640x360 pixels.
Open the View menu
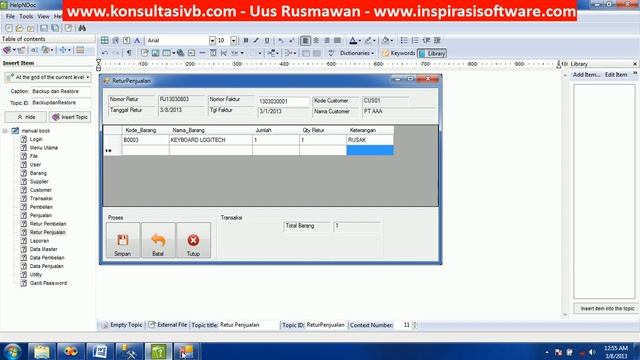pos(43,16)
